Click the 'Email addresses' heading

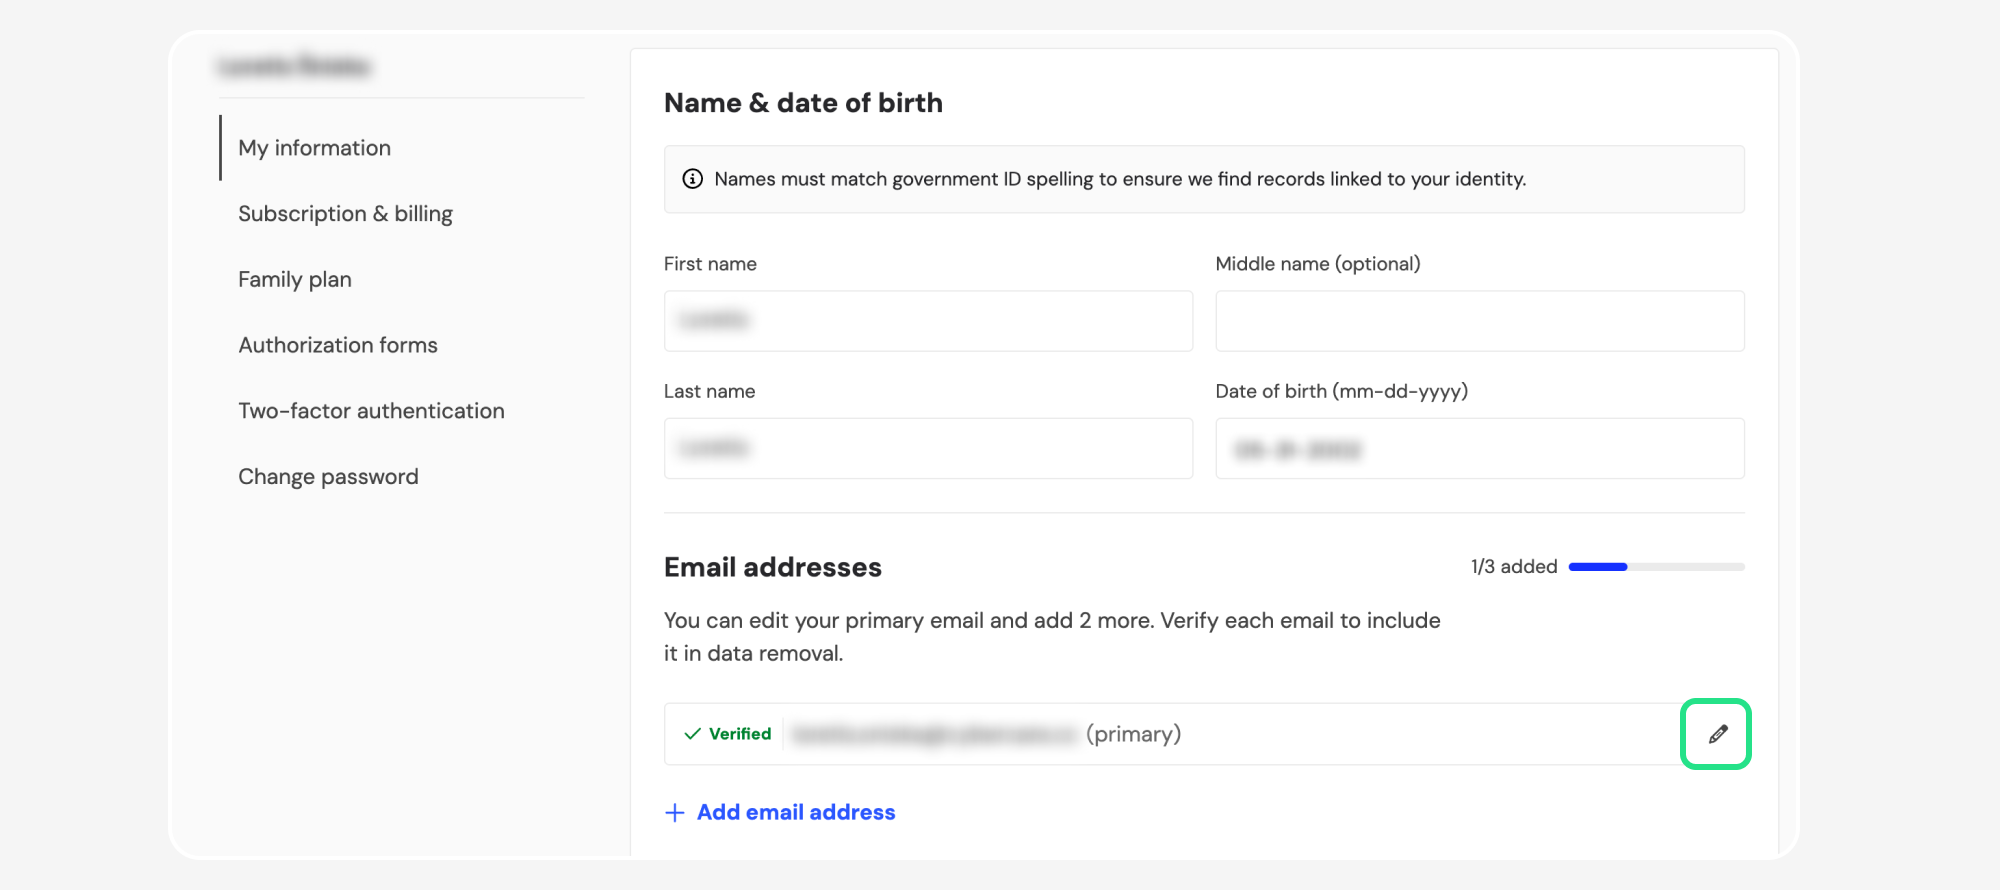[773, 567]
